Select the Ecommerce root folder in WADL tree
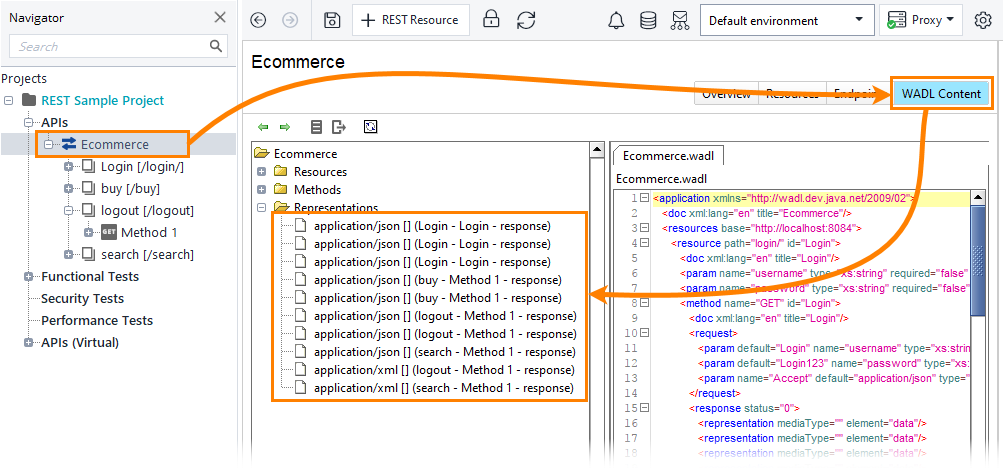 point(305,154)
